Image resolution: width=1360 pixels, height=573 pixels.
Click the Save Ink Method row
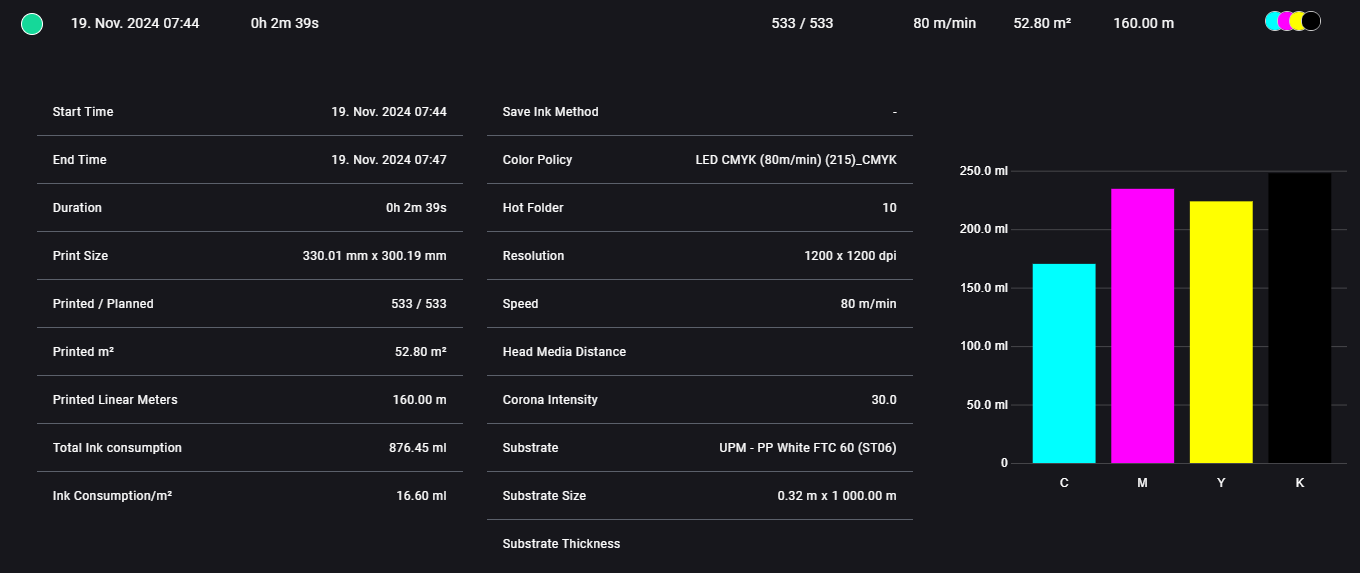click(699, 112)
